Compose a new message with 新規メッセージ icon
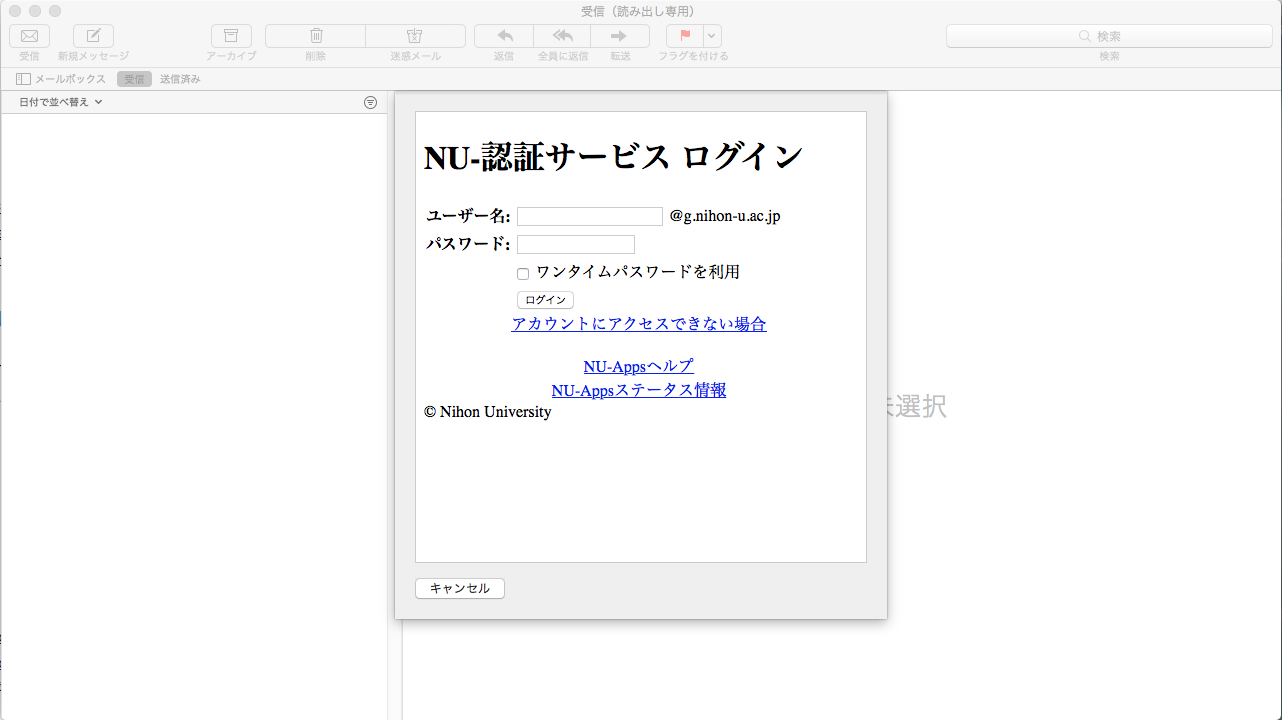The height and width of the screenshot is (720, 1282). click(x=93, y=36)
